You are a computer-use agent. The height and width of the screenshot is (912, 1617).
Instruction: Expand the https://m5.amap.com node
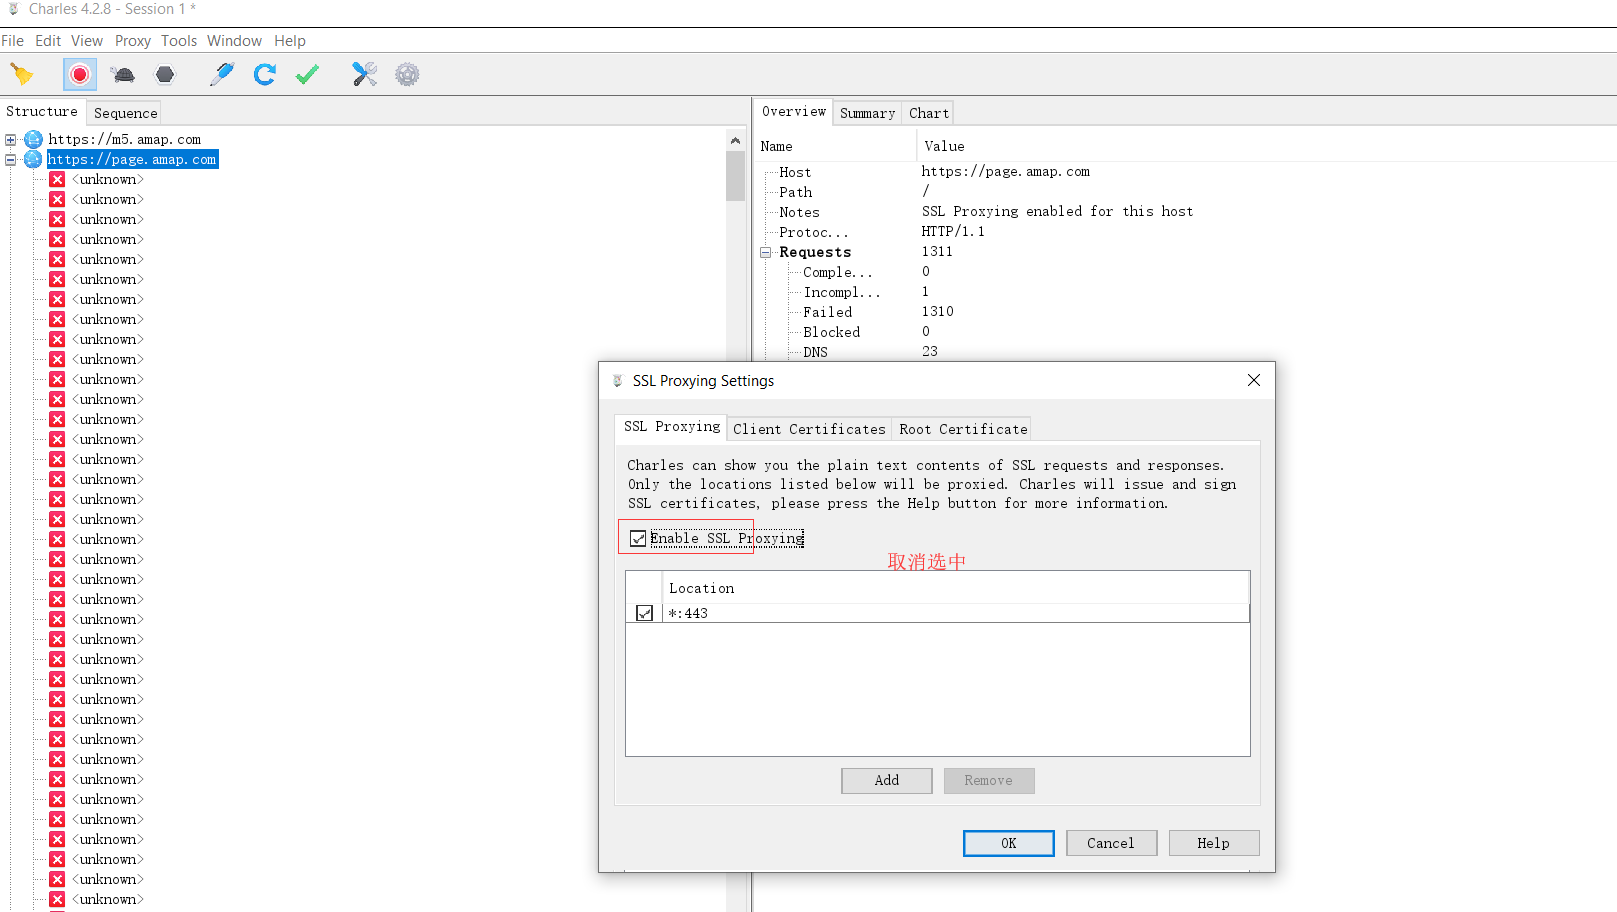click(10, 140)
